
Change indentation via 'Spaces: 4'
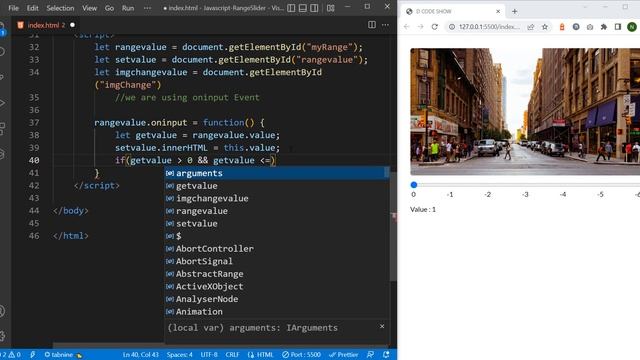pos(180,355)
